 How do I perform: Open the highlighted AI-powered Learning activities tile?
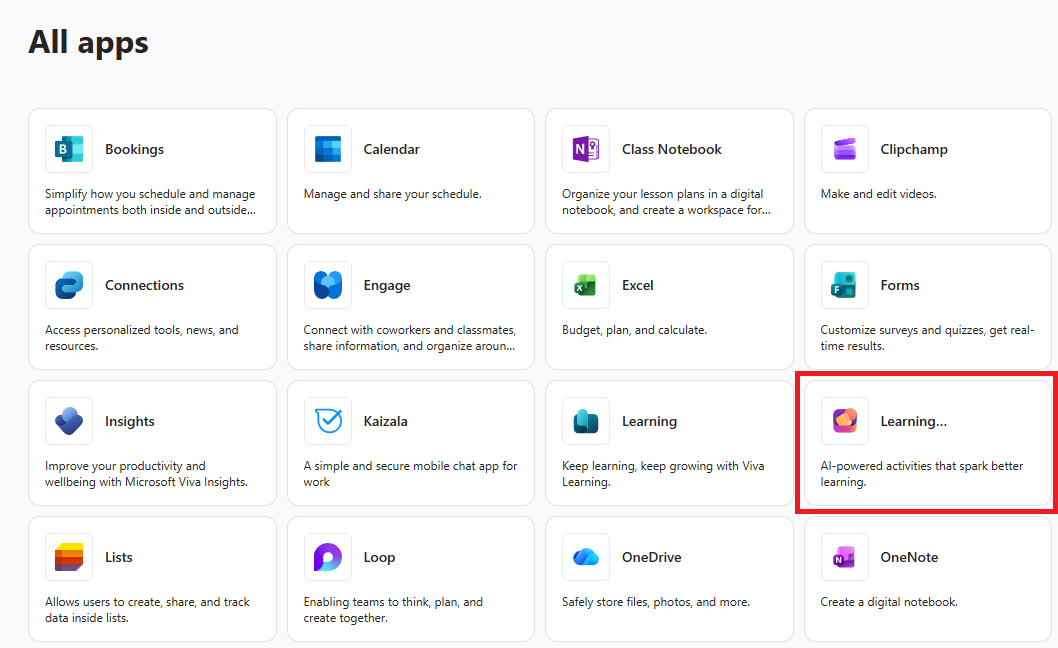[x=926, y=445]
